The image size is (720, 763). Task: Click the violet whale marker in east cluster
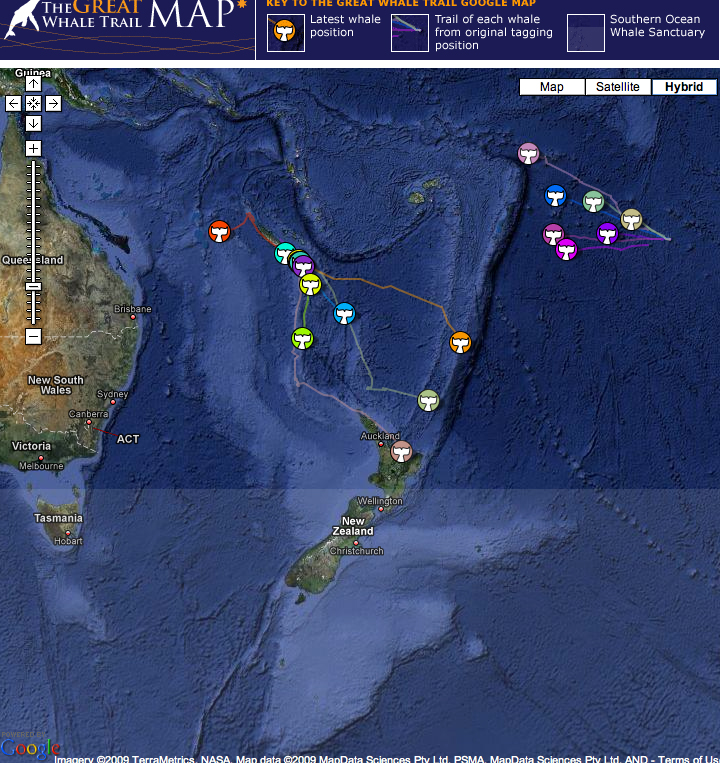608,234
